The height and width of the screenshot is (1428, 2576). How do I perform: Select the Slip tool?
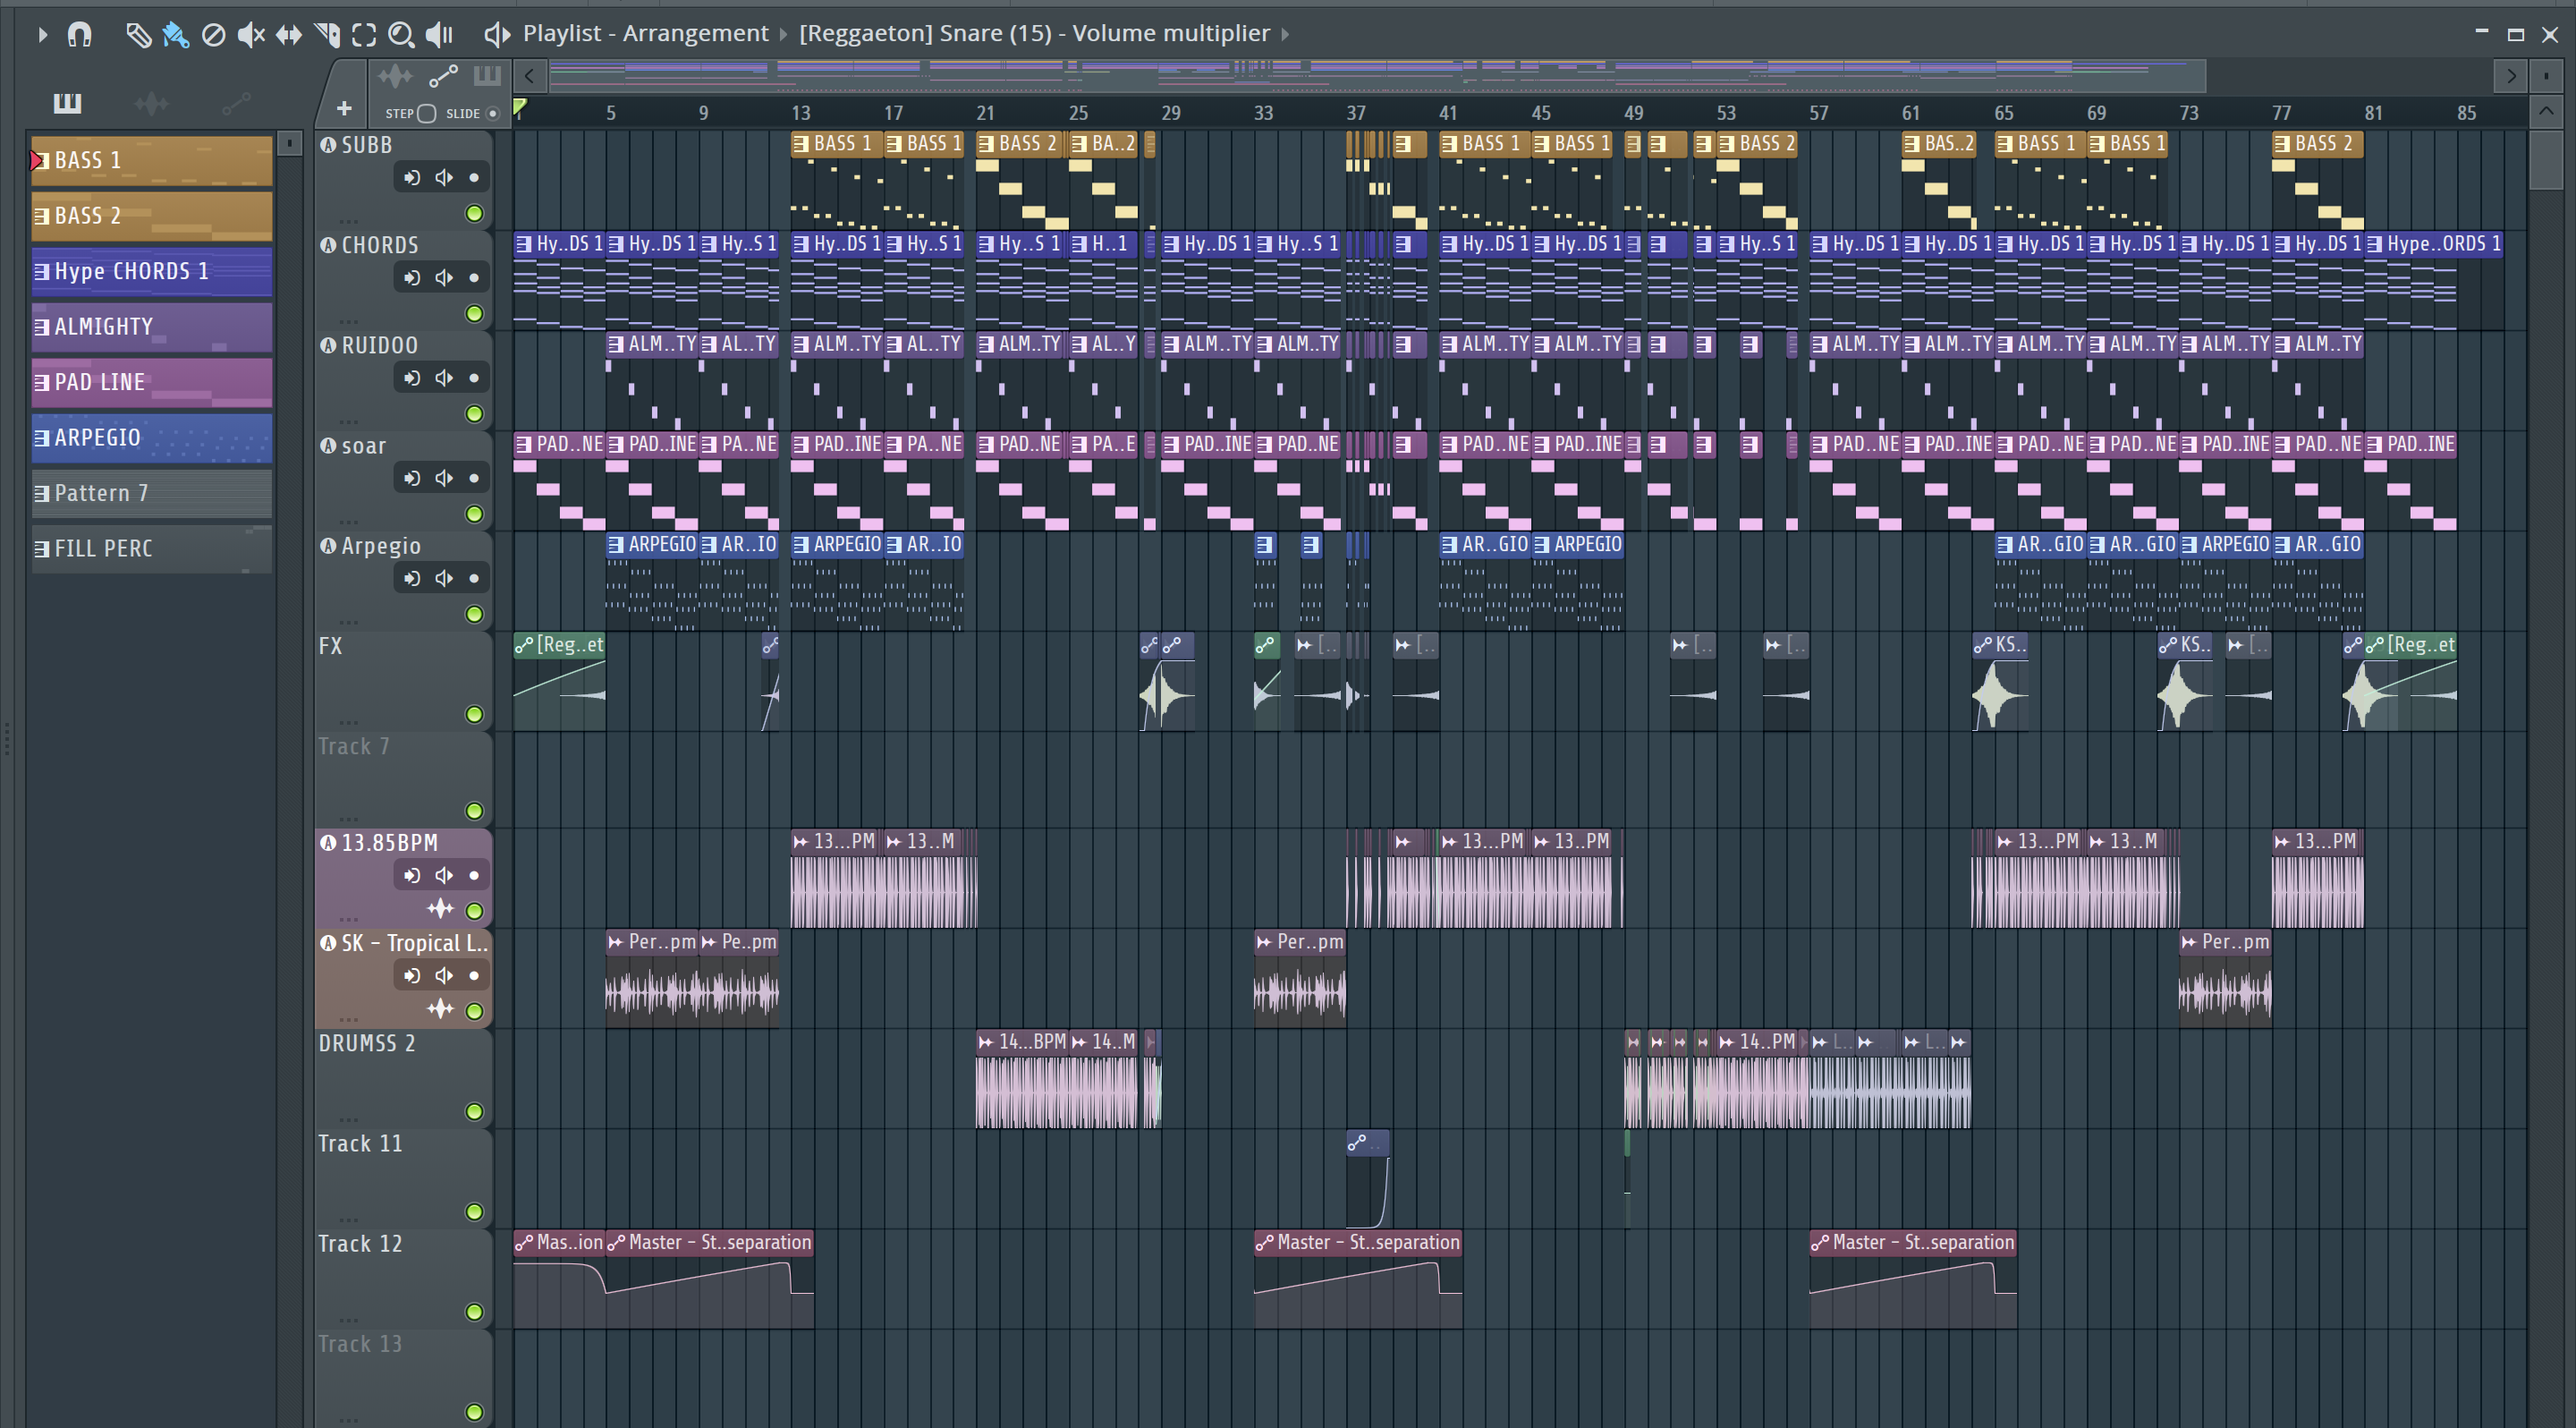[289, 35]
